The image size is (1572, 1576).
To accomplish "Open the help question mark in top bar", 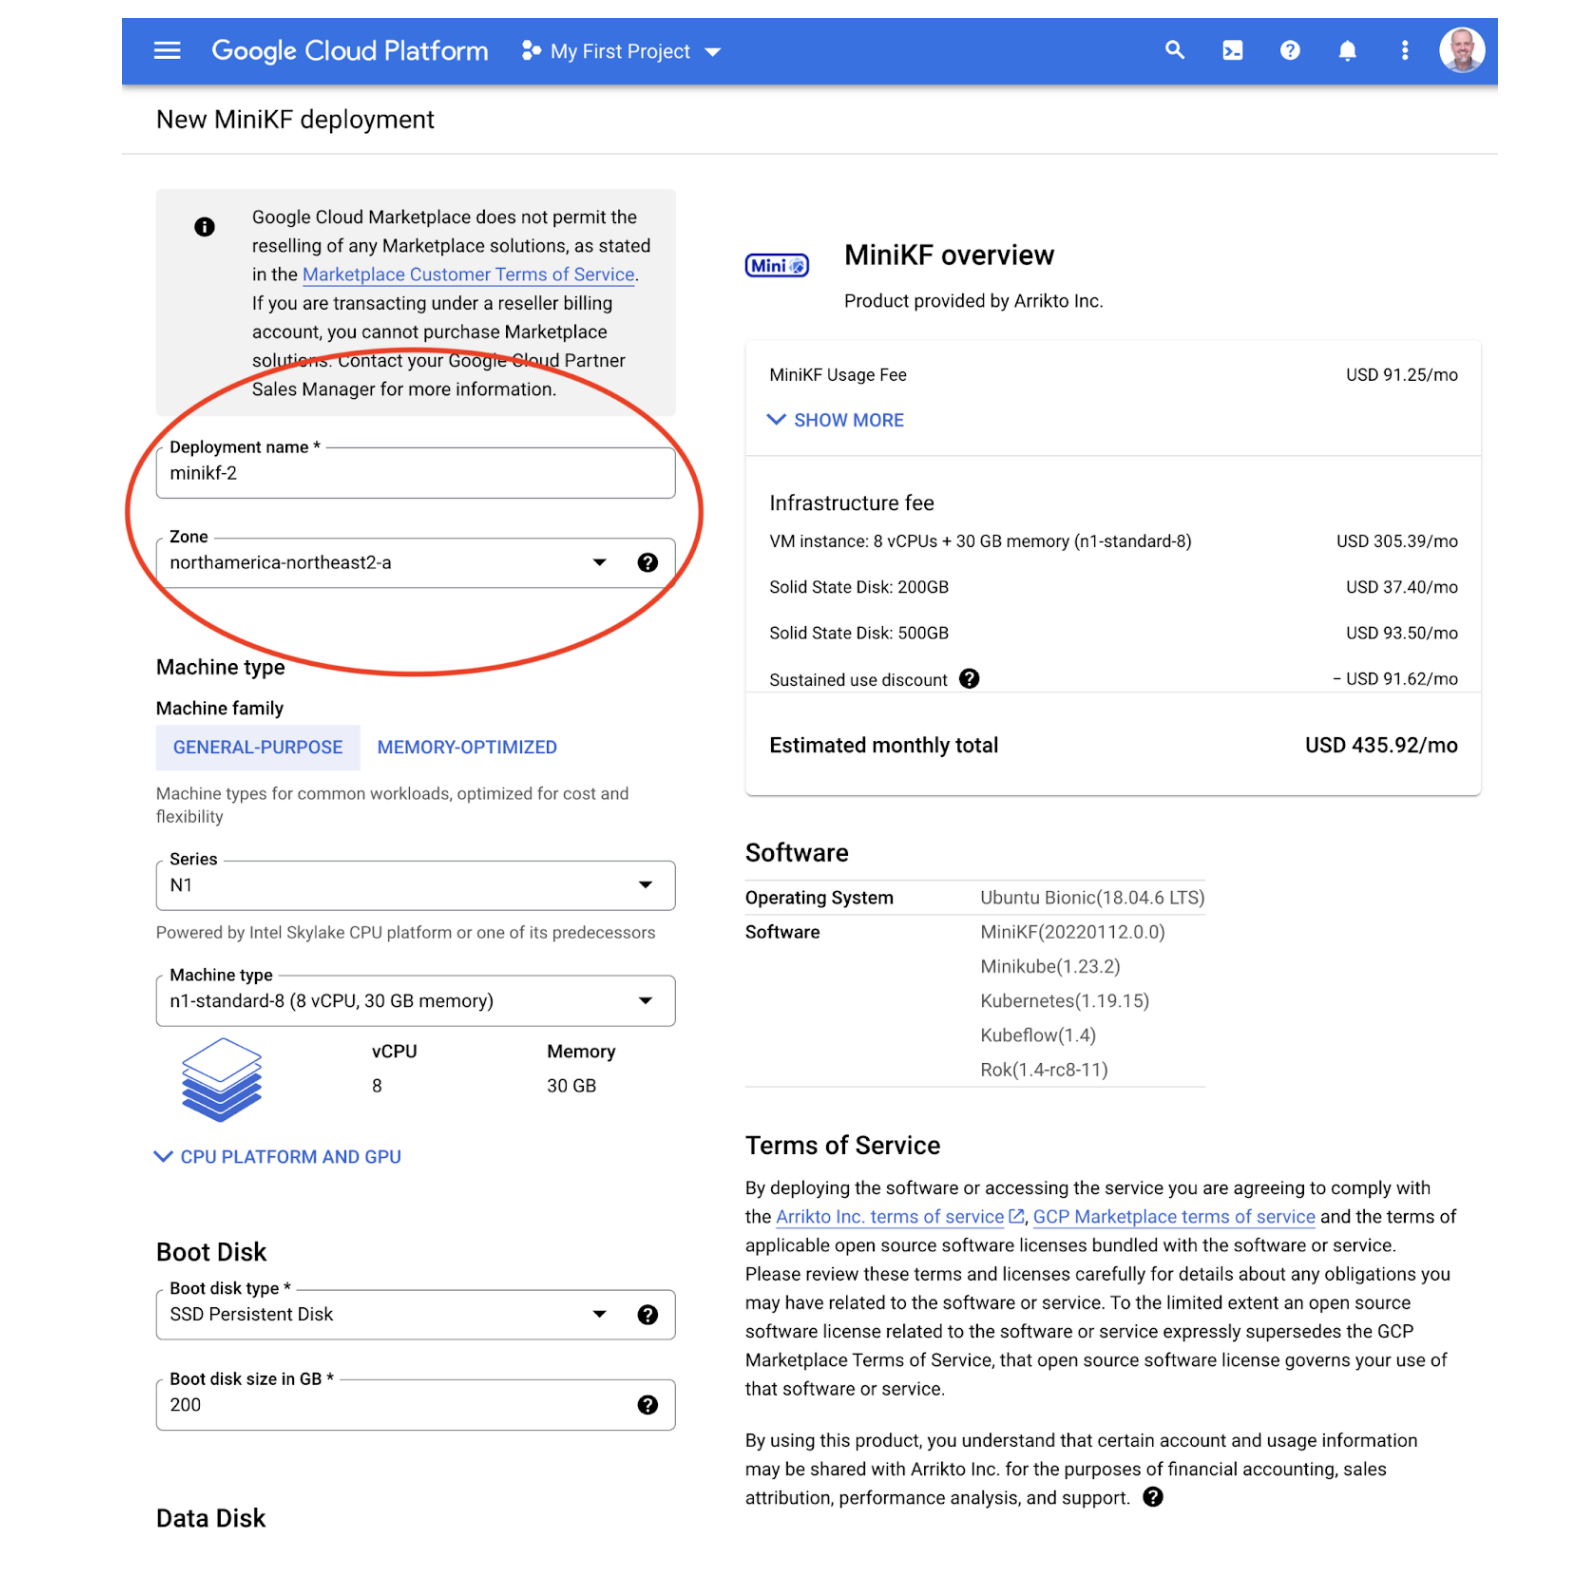I will (1290, 51).
